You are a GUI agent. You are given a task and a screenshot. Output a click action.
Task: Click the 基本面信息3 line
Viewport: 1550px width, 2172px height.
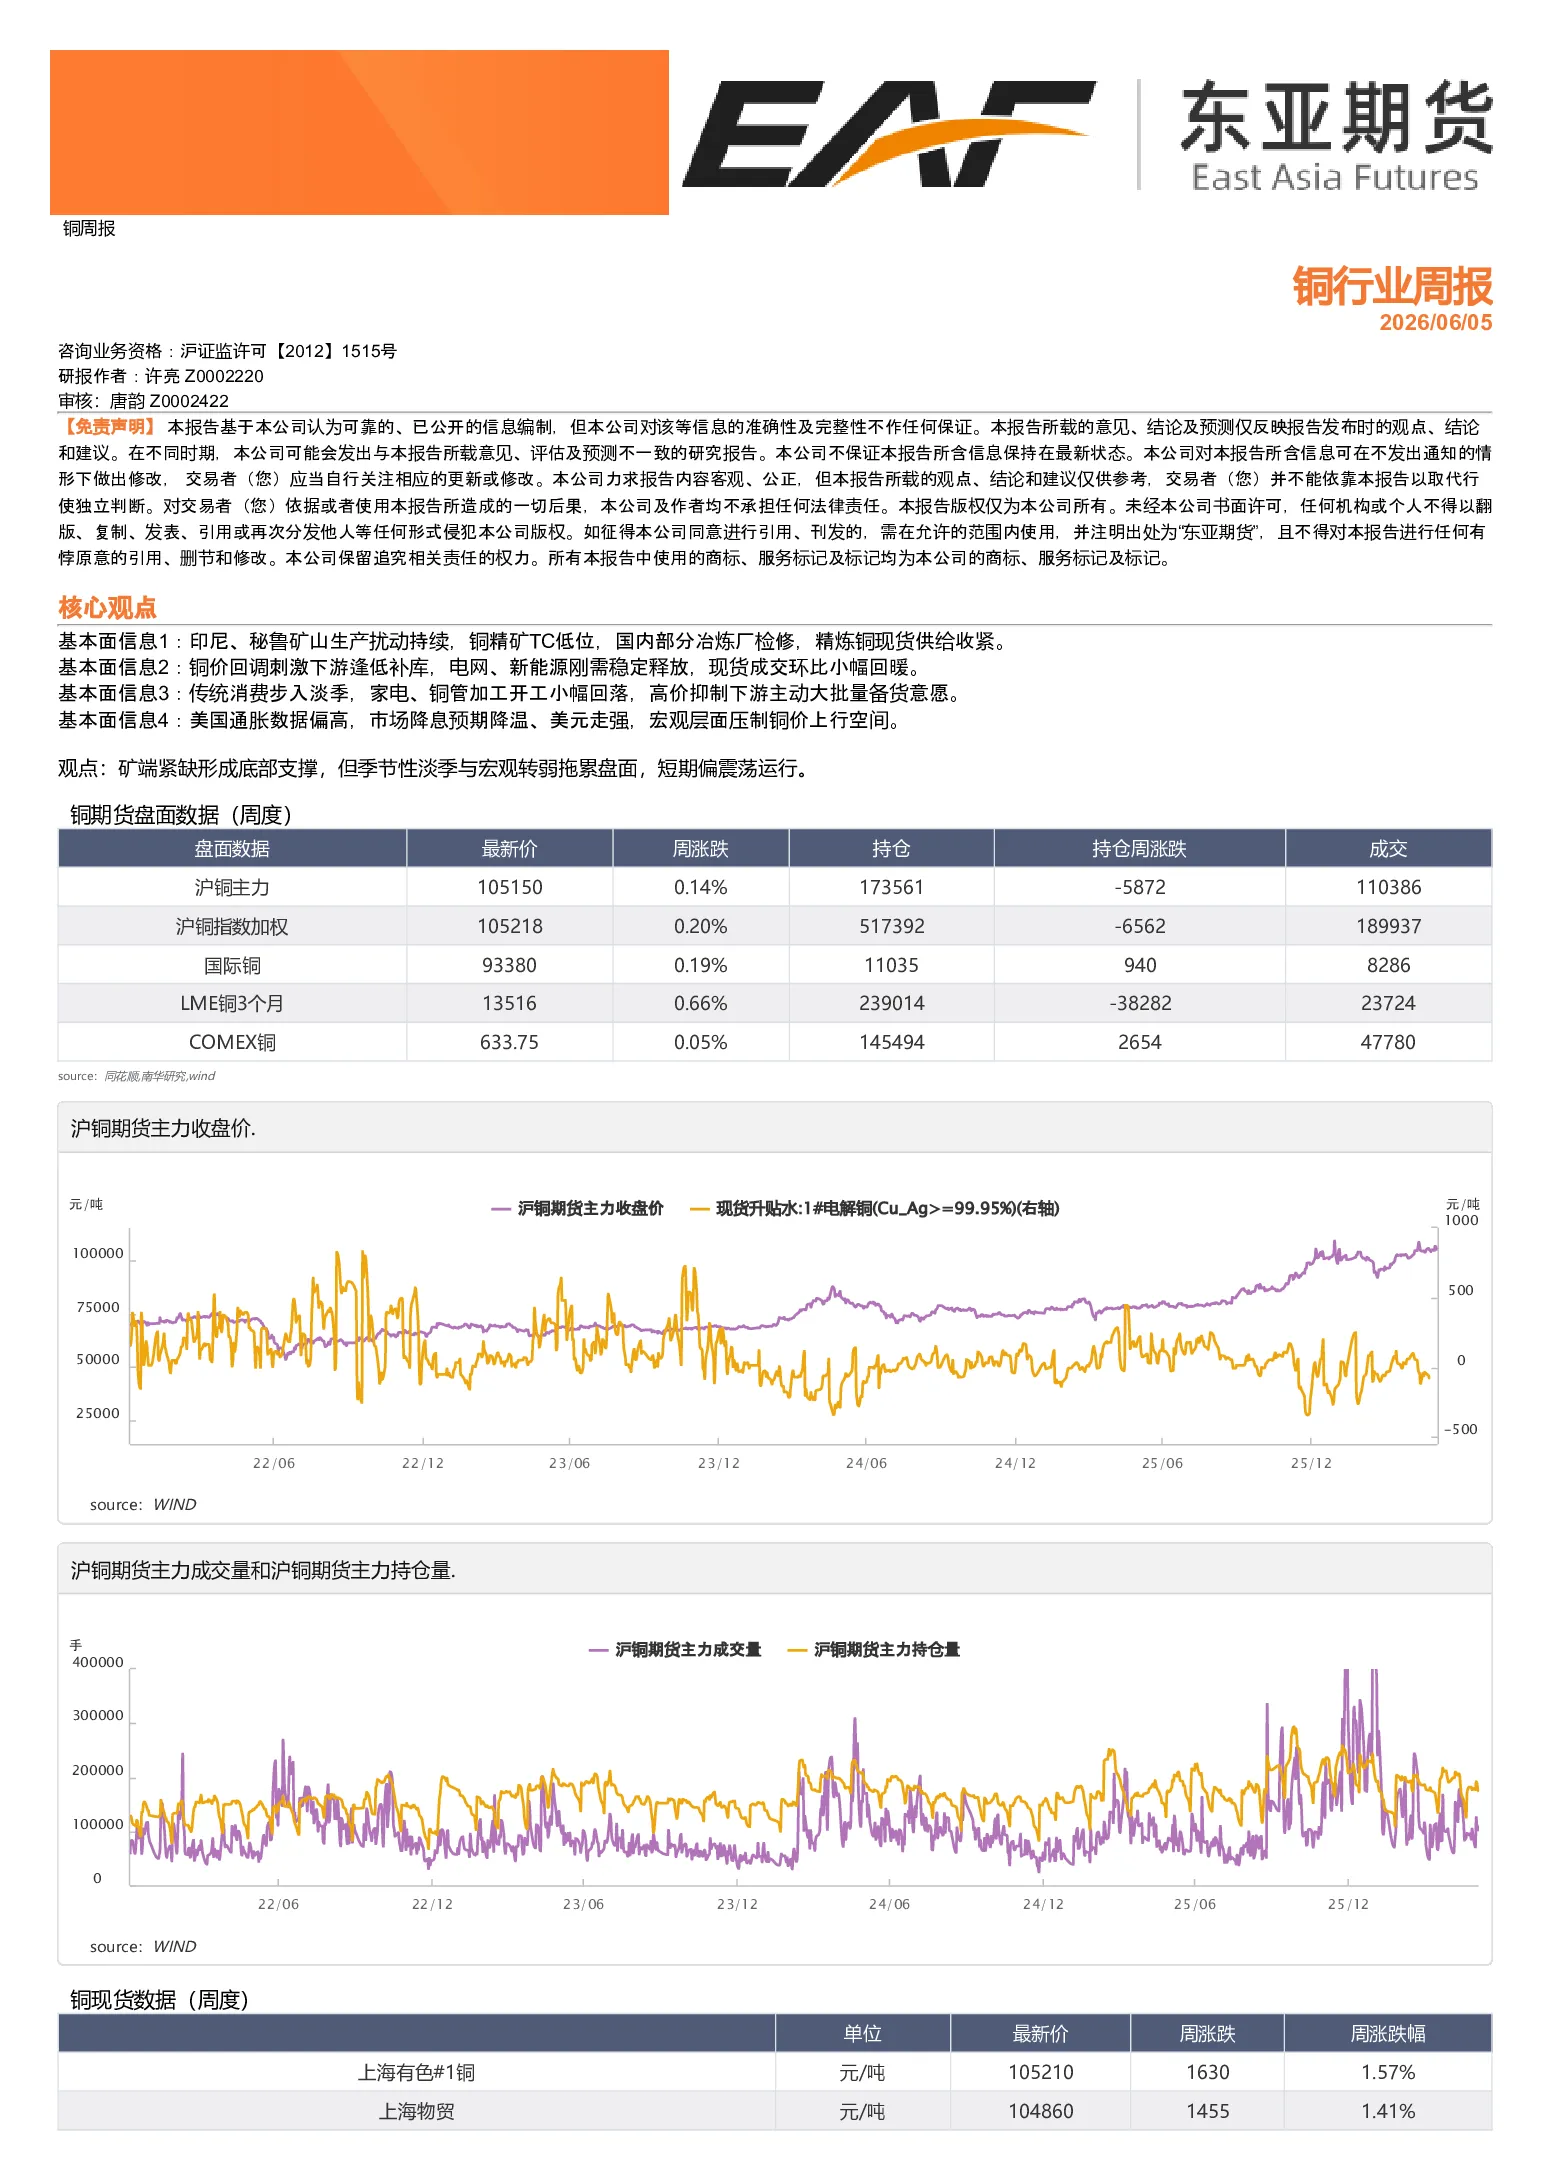pyautogui.click(x=510, y=693)
